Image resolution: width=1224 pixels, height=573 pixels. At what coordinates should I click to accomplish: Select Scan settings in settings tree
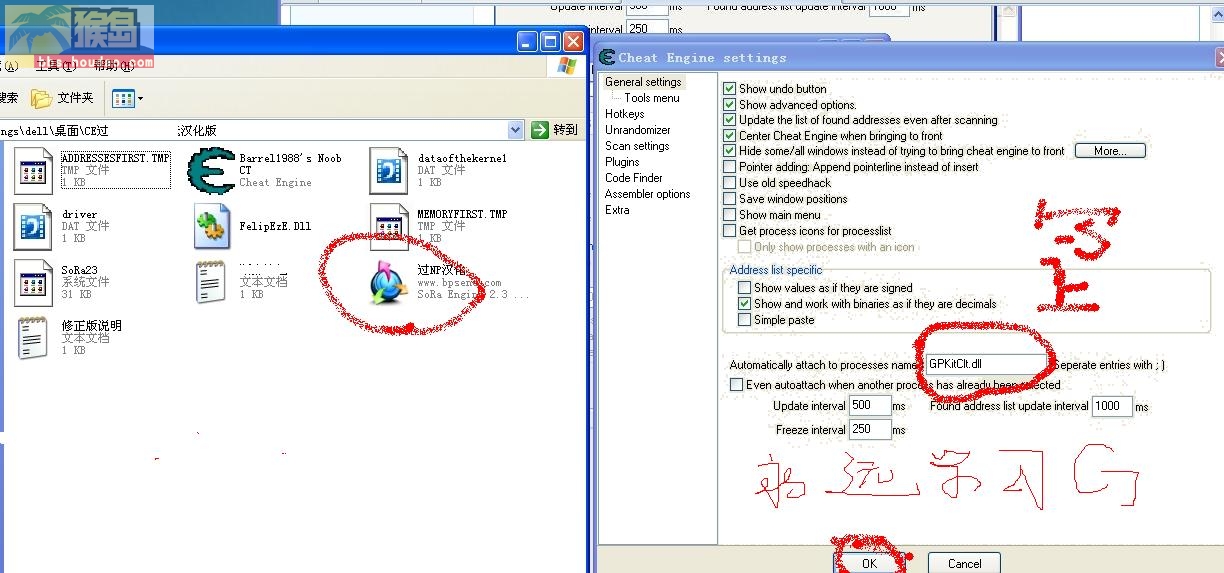pyautogui.click(x=637, y=146)
